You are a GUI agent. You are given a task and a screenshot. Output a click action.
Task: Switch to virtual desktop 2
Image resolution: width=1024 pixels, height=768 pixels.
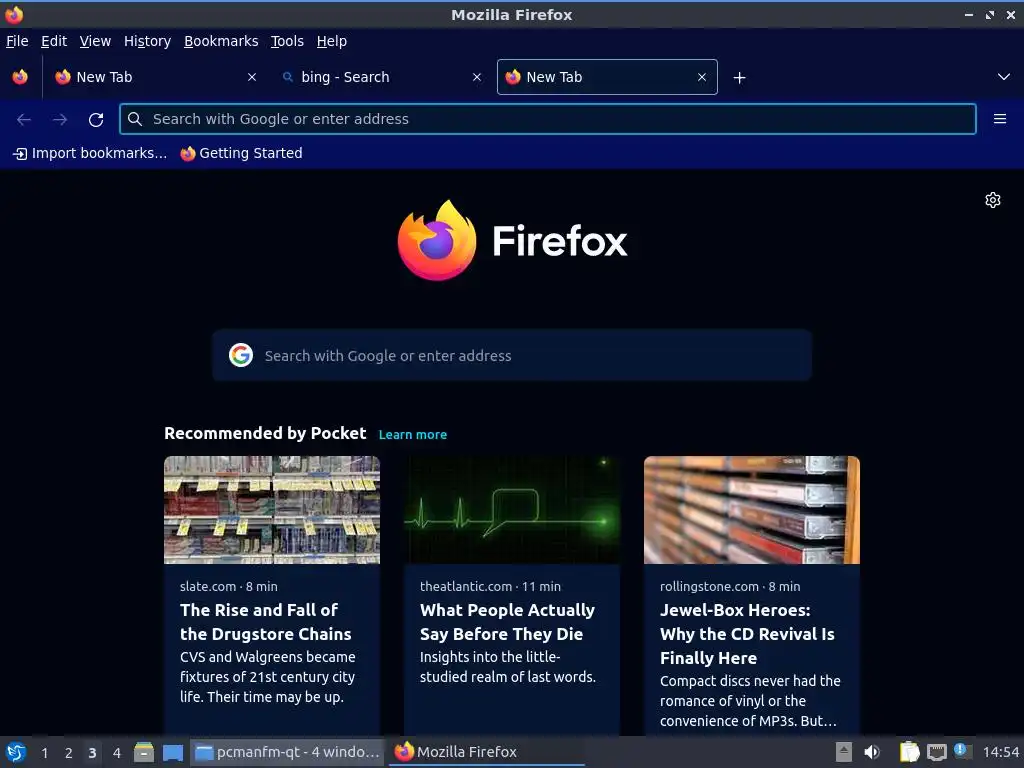pyautogui.click(x=69, y=753)
